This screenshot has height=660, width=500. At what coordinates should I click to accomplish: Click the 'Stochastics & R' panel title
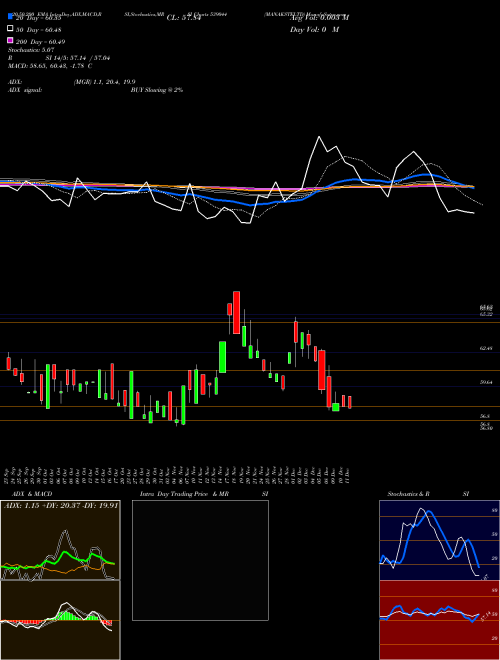(409, 494)
